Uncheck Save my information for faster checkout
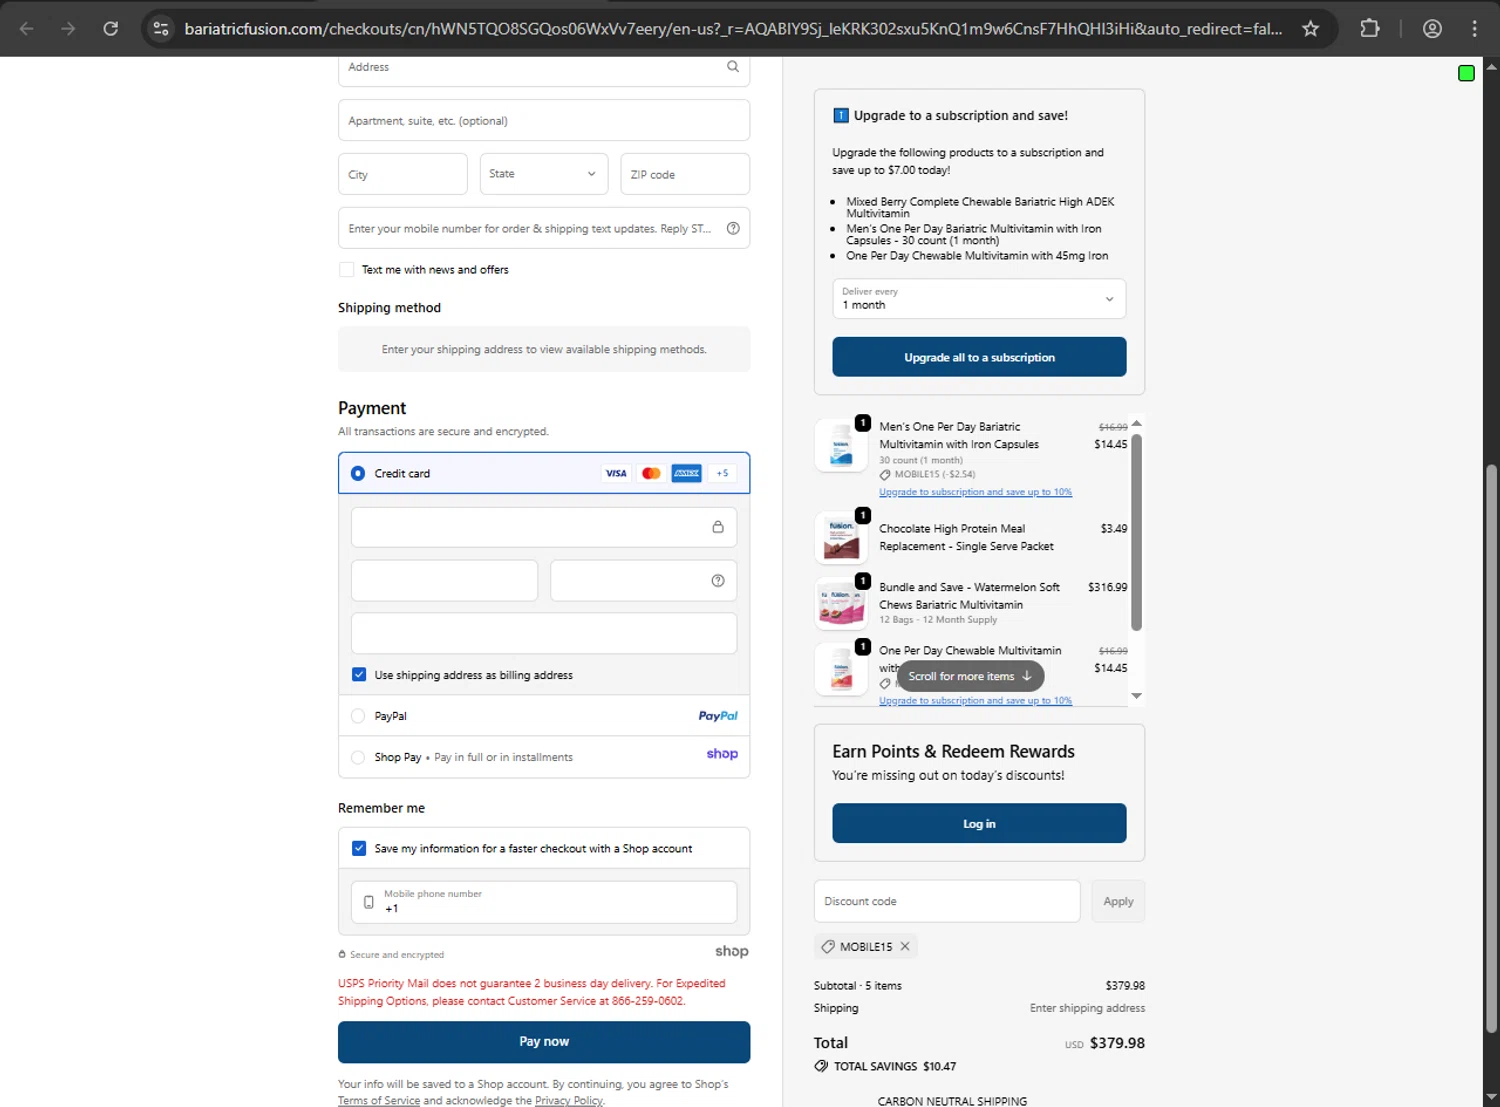The width and height of the screenshot is (1500, 1107). click(x=359, y=848)
